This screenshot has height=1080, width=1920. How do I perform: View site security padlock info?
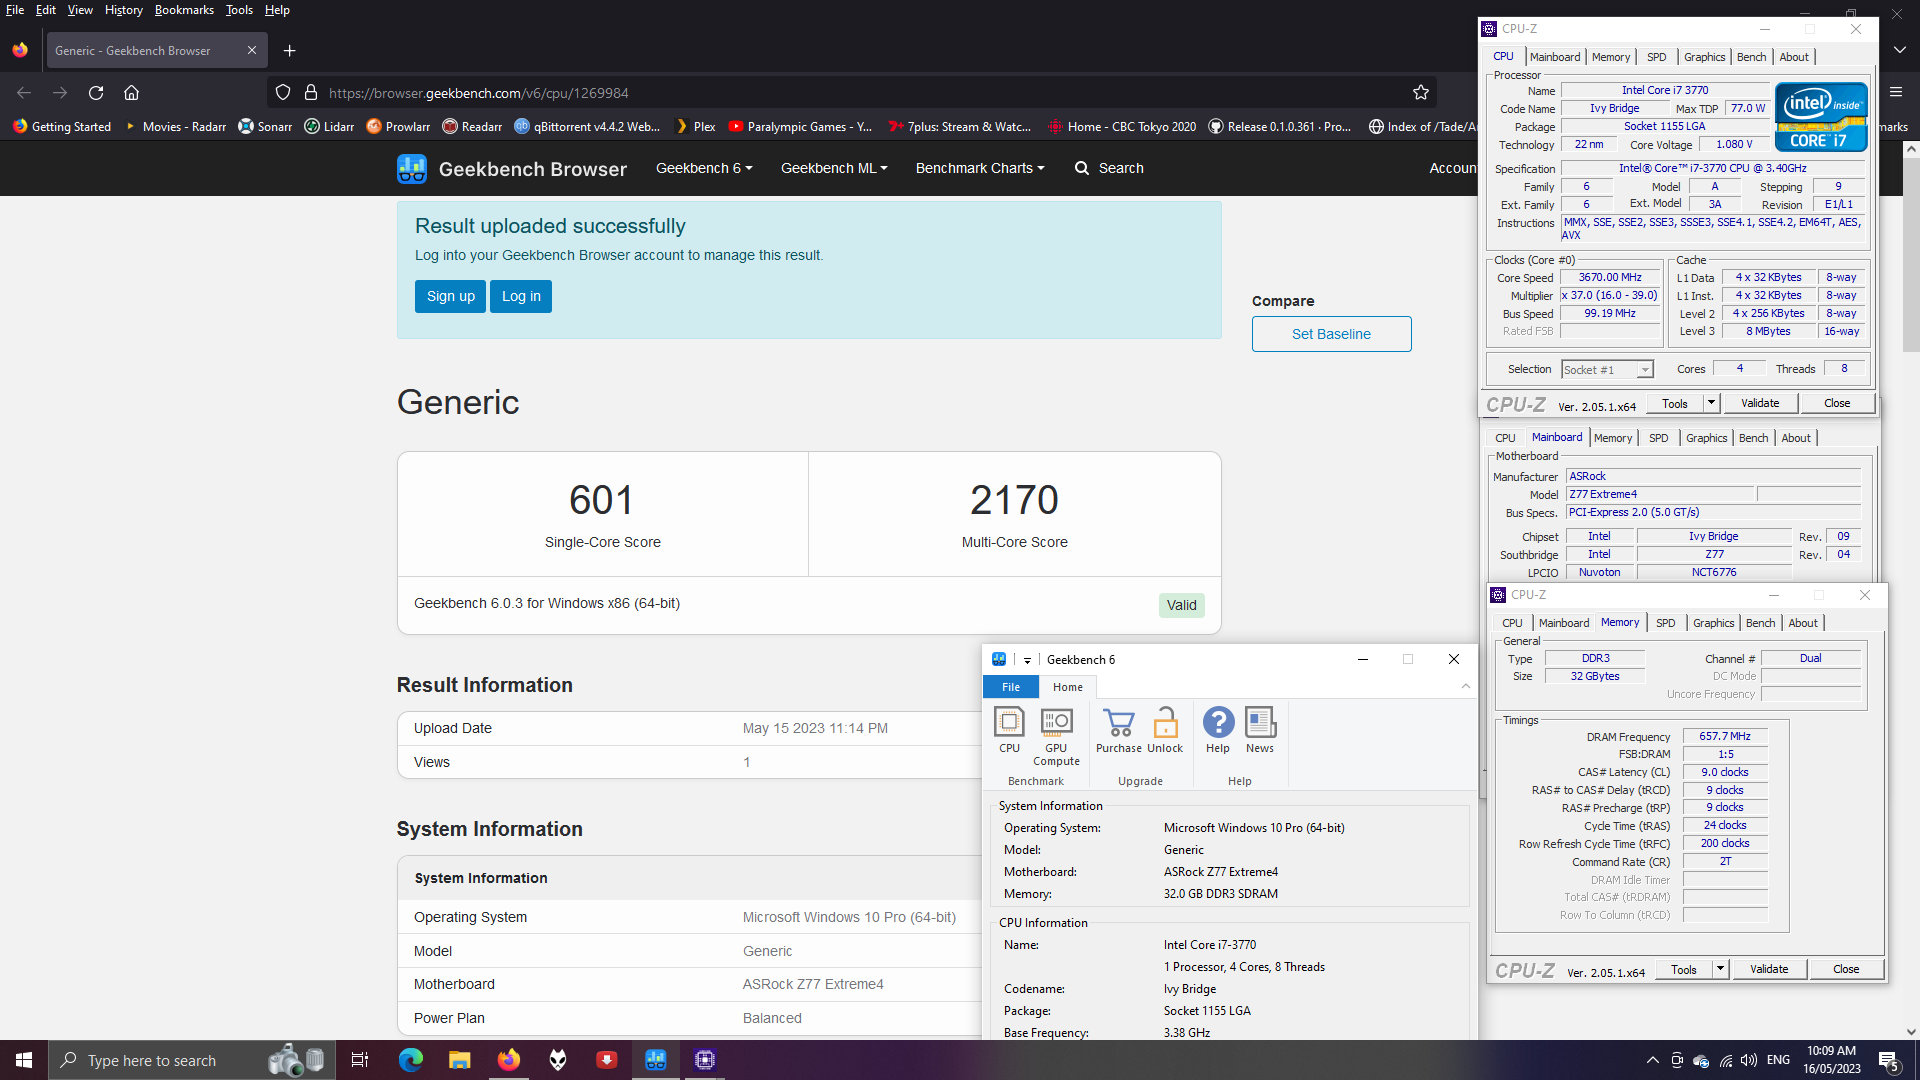pos(311,93)
